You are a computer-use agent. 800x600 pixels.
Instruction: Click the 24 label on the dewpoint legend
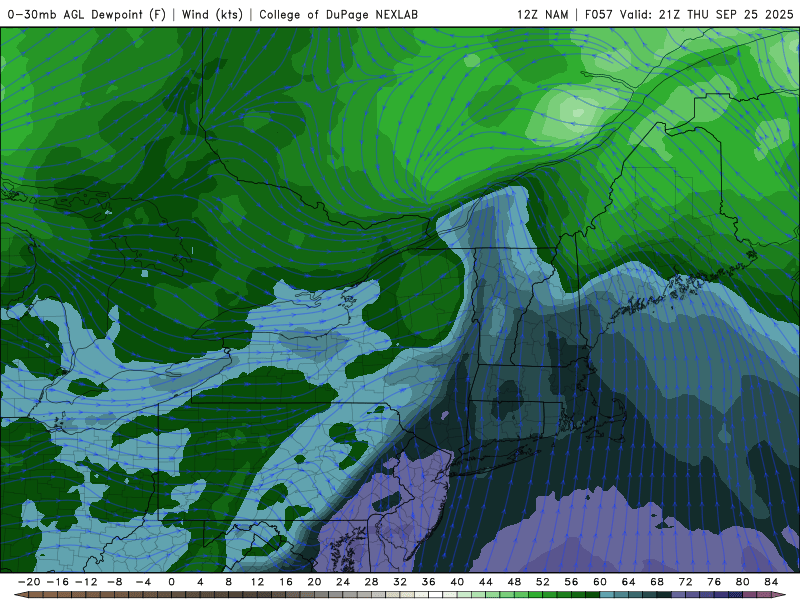(x=343, y=582)
